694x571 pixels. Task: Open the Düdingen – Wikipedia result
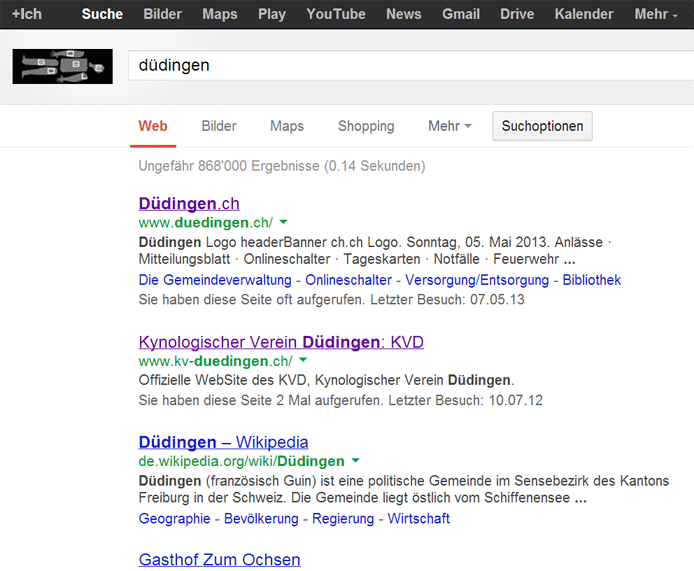[x=223, y=442]
